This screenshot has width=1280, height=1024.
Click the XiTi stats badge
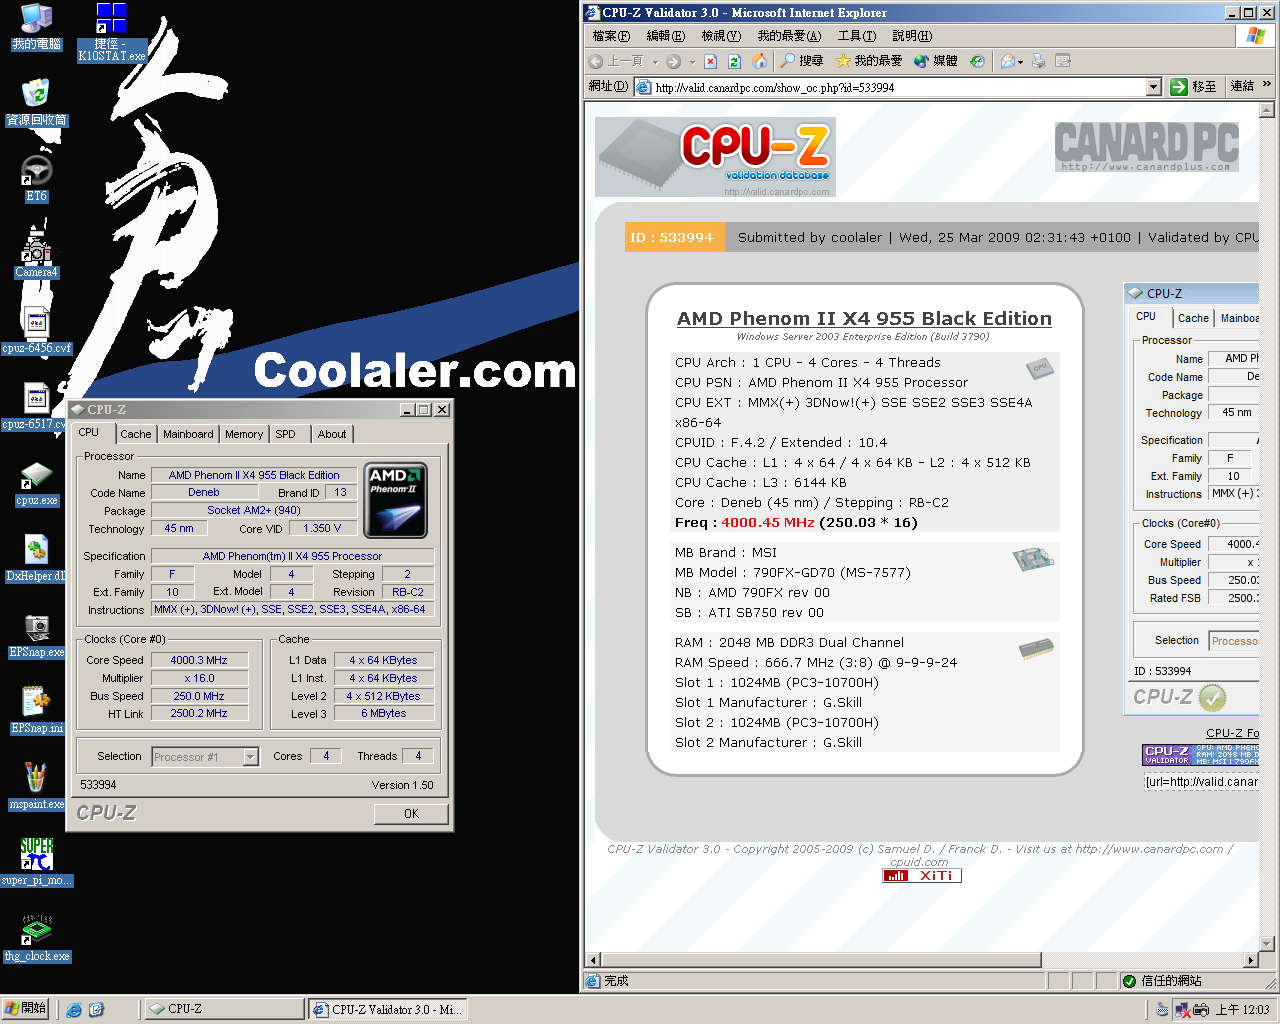(x=921, y=875)
